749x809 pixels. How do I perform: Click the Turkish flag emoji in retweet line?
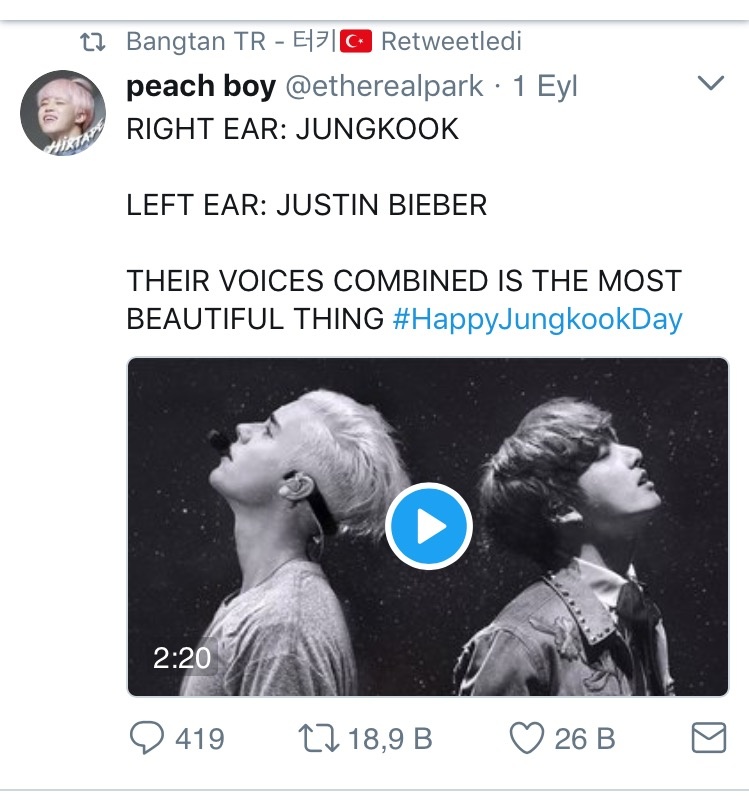click(356, 42)
